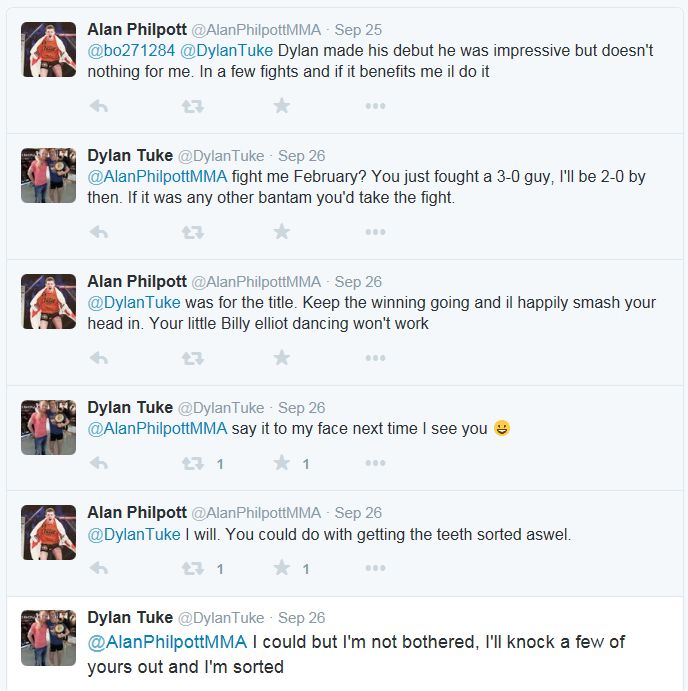Favorite the "teeth sorted aswel" tweet
Screen dimensions: 688x691
coord(282,568)
